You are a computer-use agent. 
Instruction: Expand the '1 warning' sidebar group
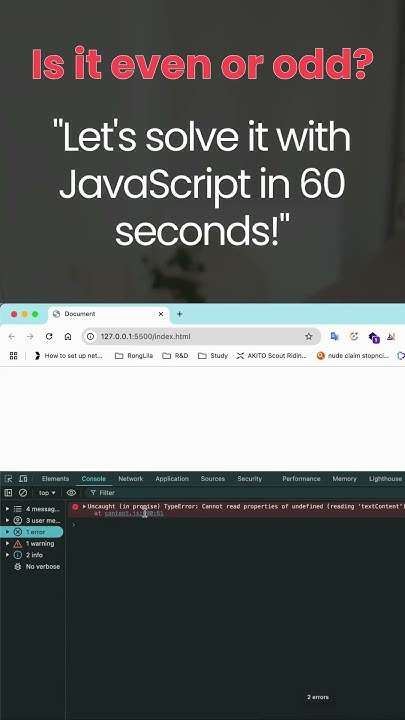7,543
